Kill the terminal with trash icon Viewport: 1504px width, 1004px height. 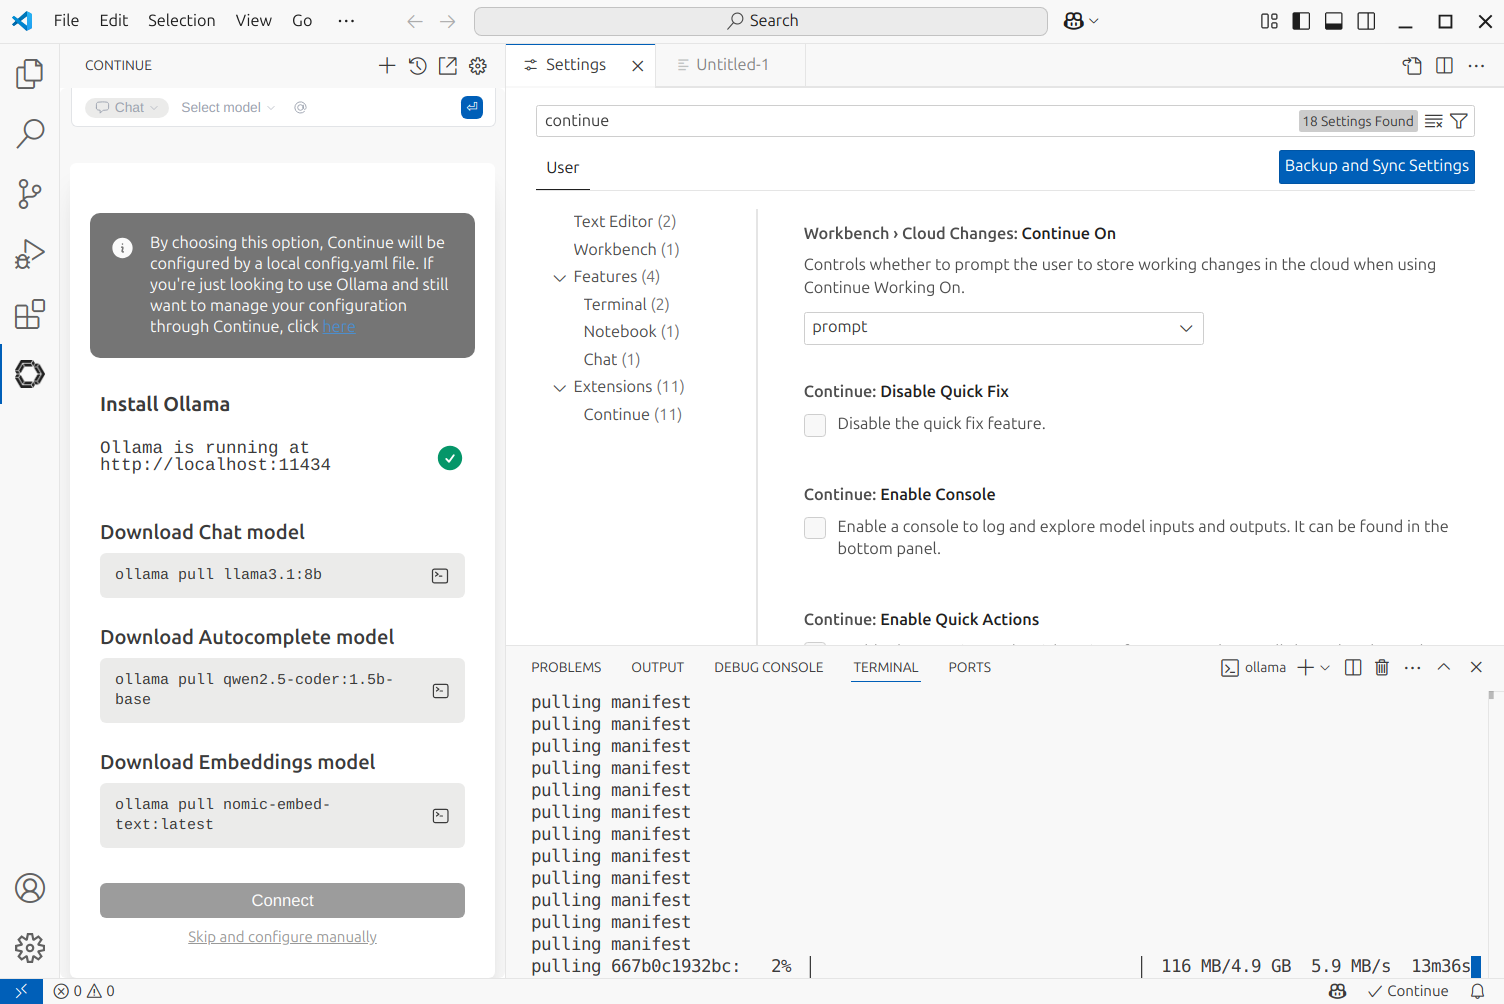[1382, 667]
